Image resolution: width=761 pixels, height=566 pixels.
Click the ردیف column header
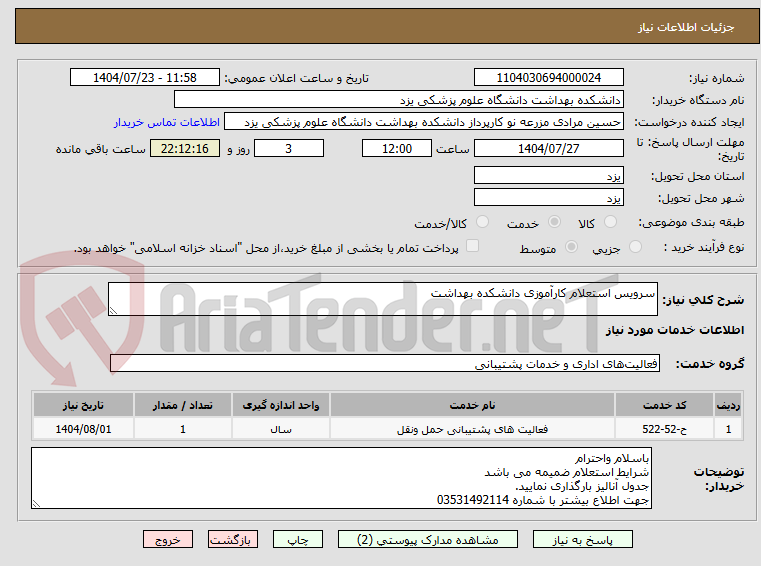(728, 405)
